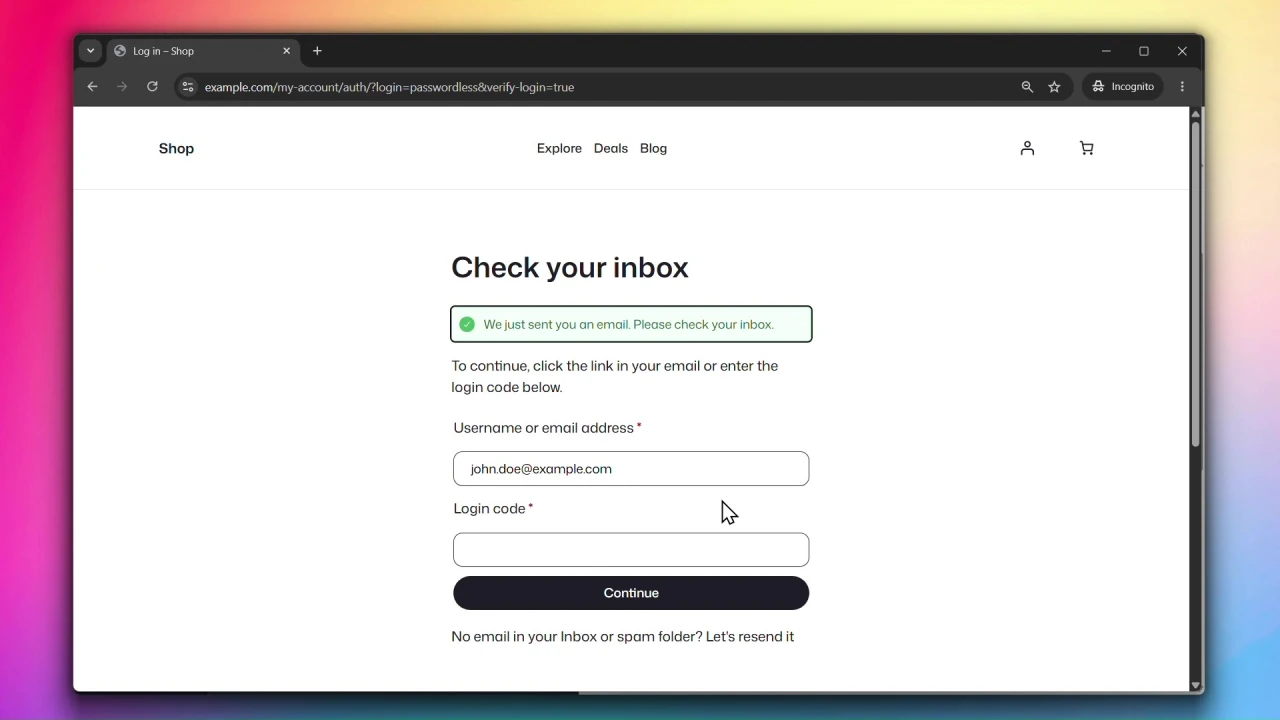The image size is (1280, 720).
Task: Go to Blog menu item
Action: click(x=653, y=148)
